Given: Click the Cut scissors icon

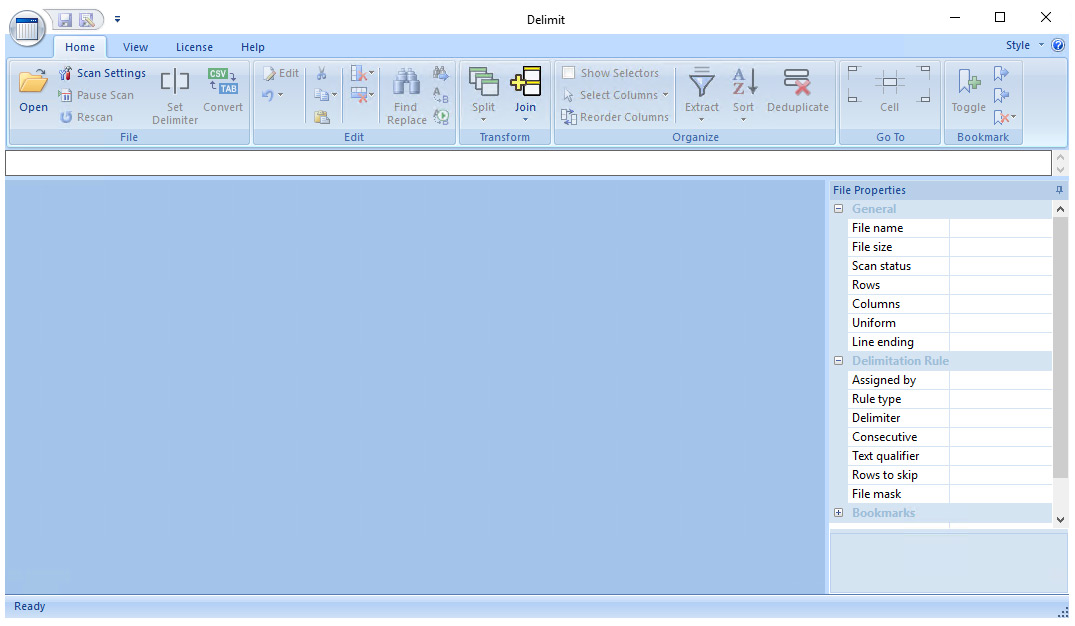Looking at the screenshot, I should tap(322, 73).
